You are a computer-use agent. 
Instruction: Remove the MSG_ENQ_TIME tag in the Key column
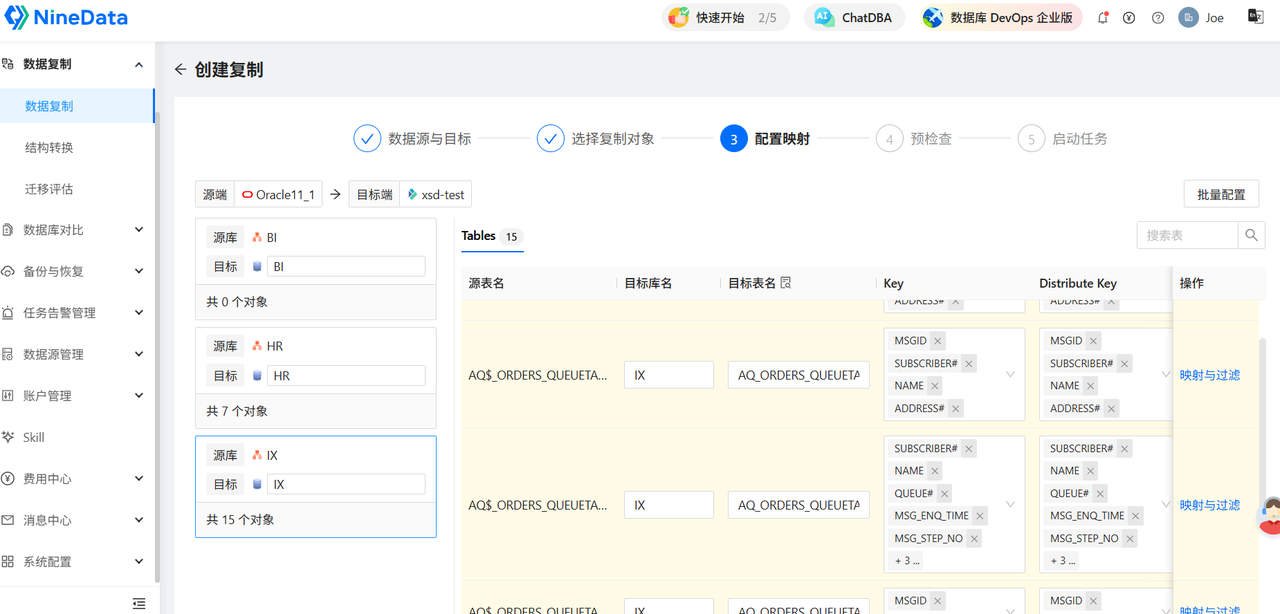(x=980, y=516)
